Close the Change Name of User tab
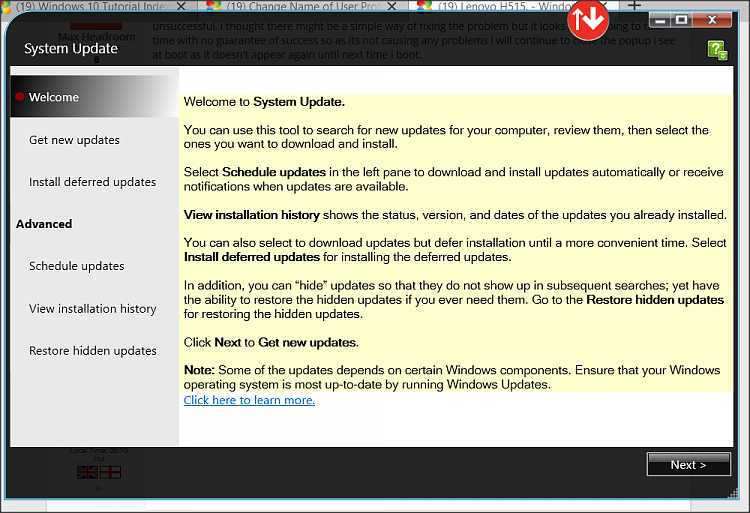 click(391, 6)
